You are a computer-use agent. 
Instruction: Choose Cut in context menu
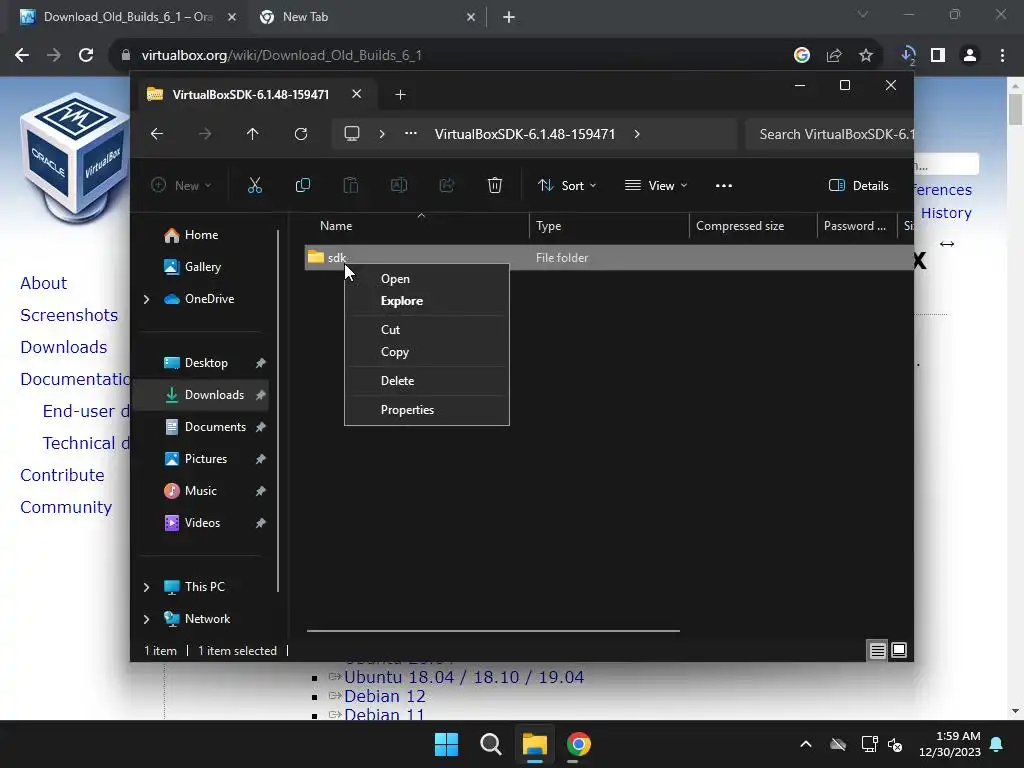pos(426,330)
